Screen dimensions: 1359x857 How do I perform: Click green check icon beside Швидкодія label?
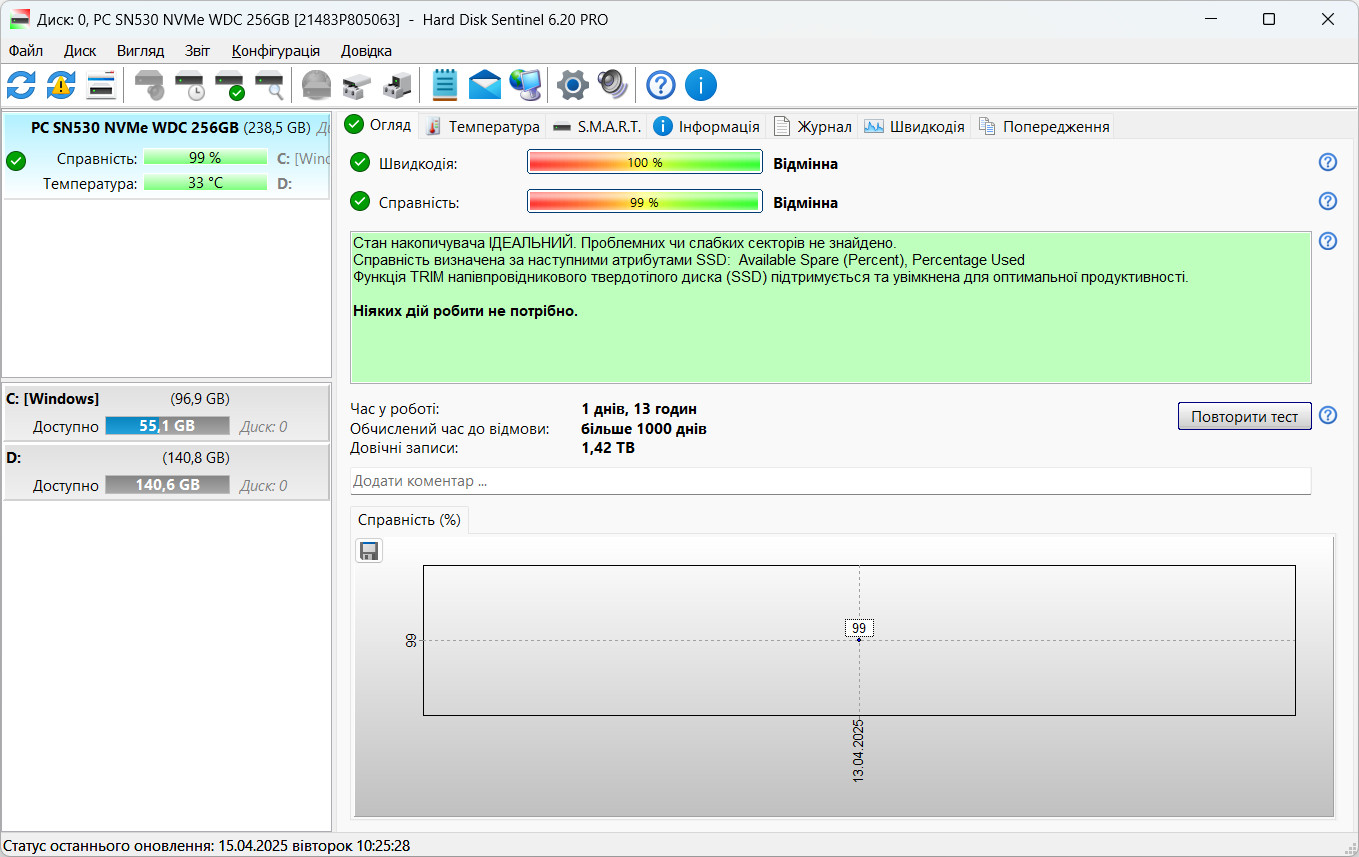(360, 163)
